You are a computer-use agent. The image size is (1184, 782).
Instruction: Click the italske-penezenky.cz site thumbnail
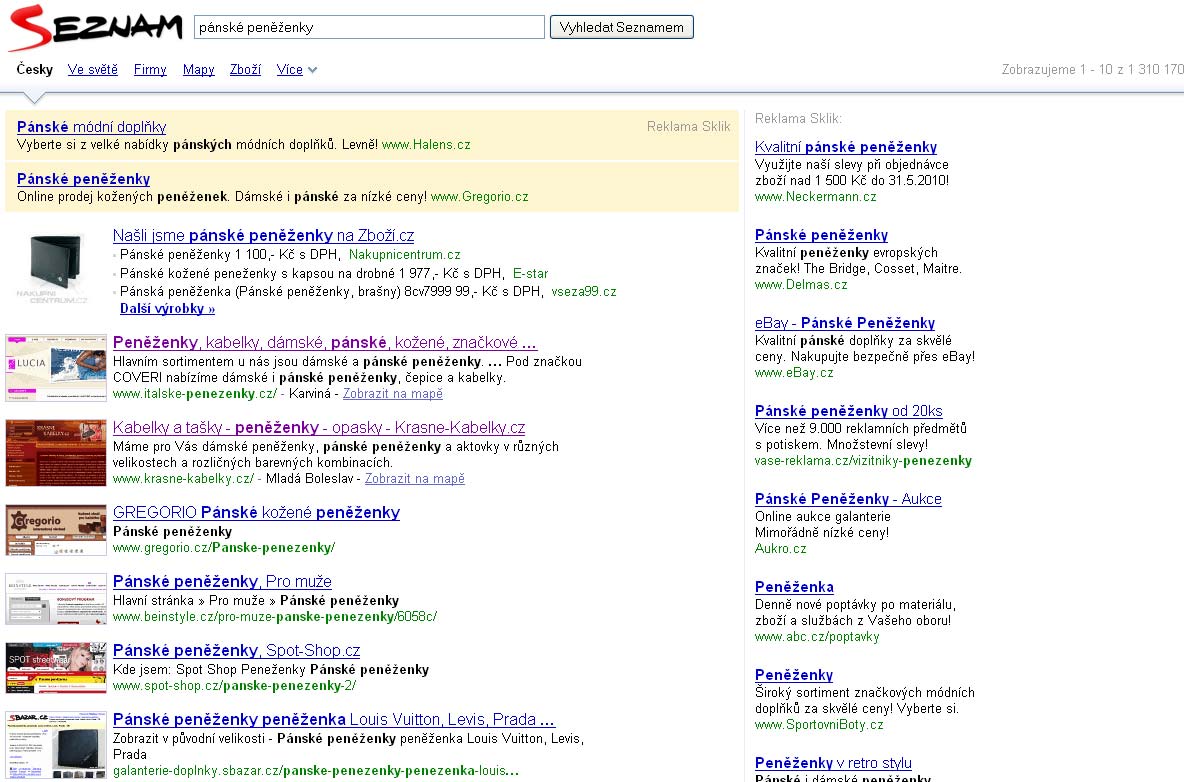coord(56,368)
